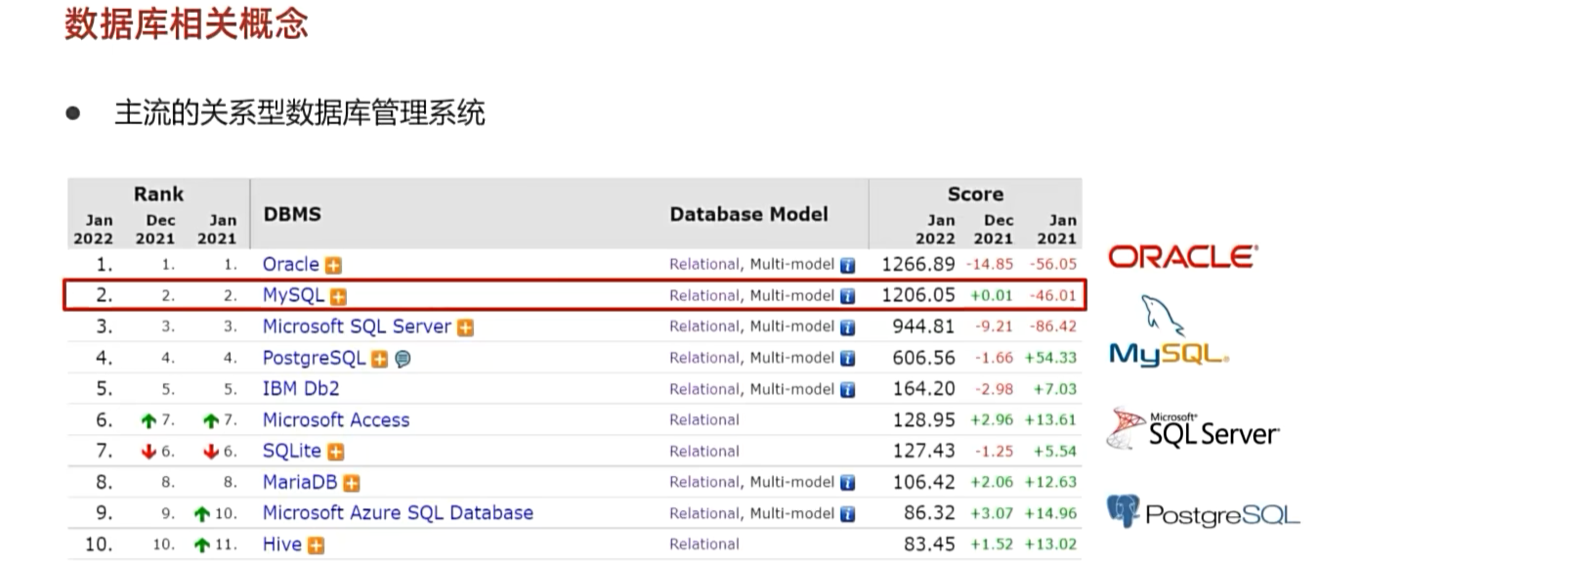Click the Hive DBMS link
The height and width of the screenshot is (585, 1587).
pyautogui.click(x=282, y=544)
